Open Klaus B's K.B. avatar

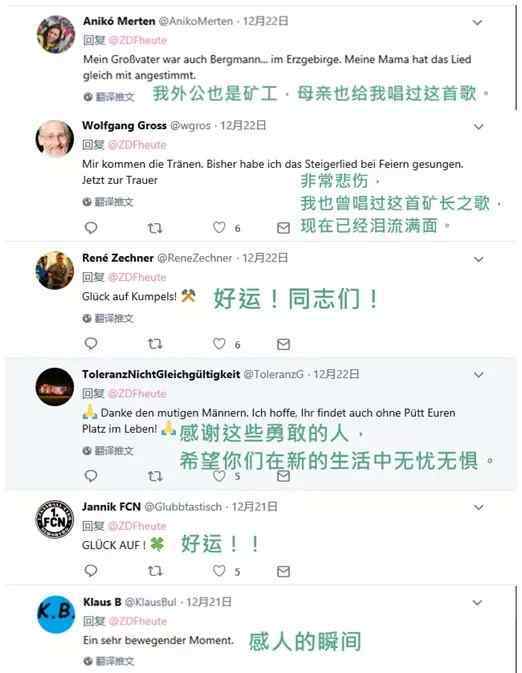point(55,614)
